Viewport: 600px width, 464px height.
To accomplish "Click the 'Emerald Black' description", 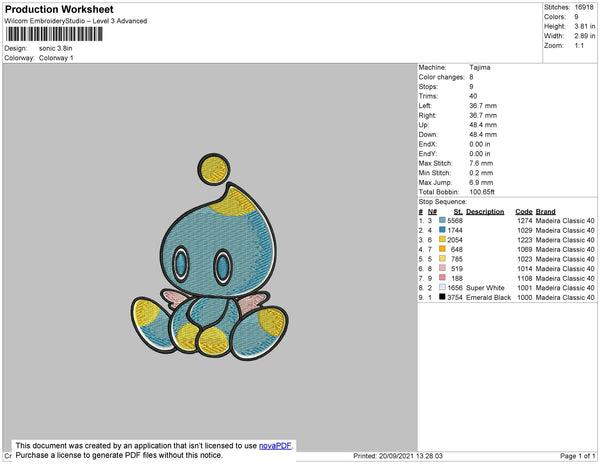I will 488,297.
